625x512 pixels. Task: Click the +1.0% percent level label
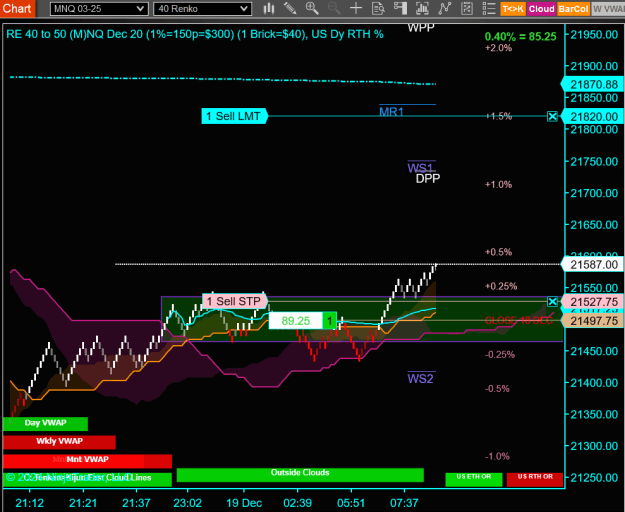pyautogui.click(x=498, y=184)
